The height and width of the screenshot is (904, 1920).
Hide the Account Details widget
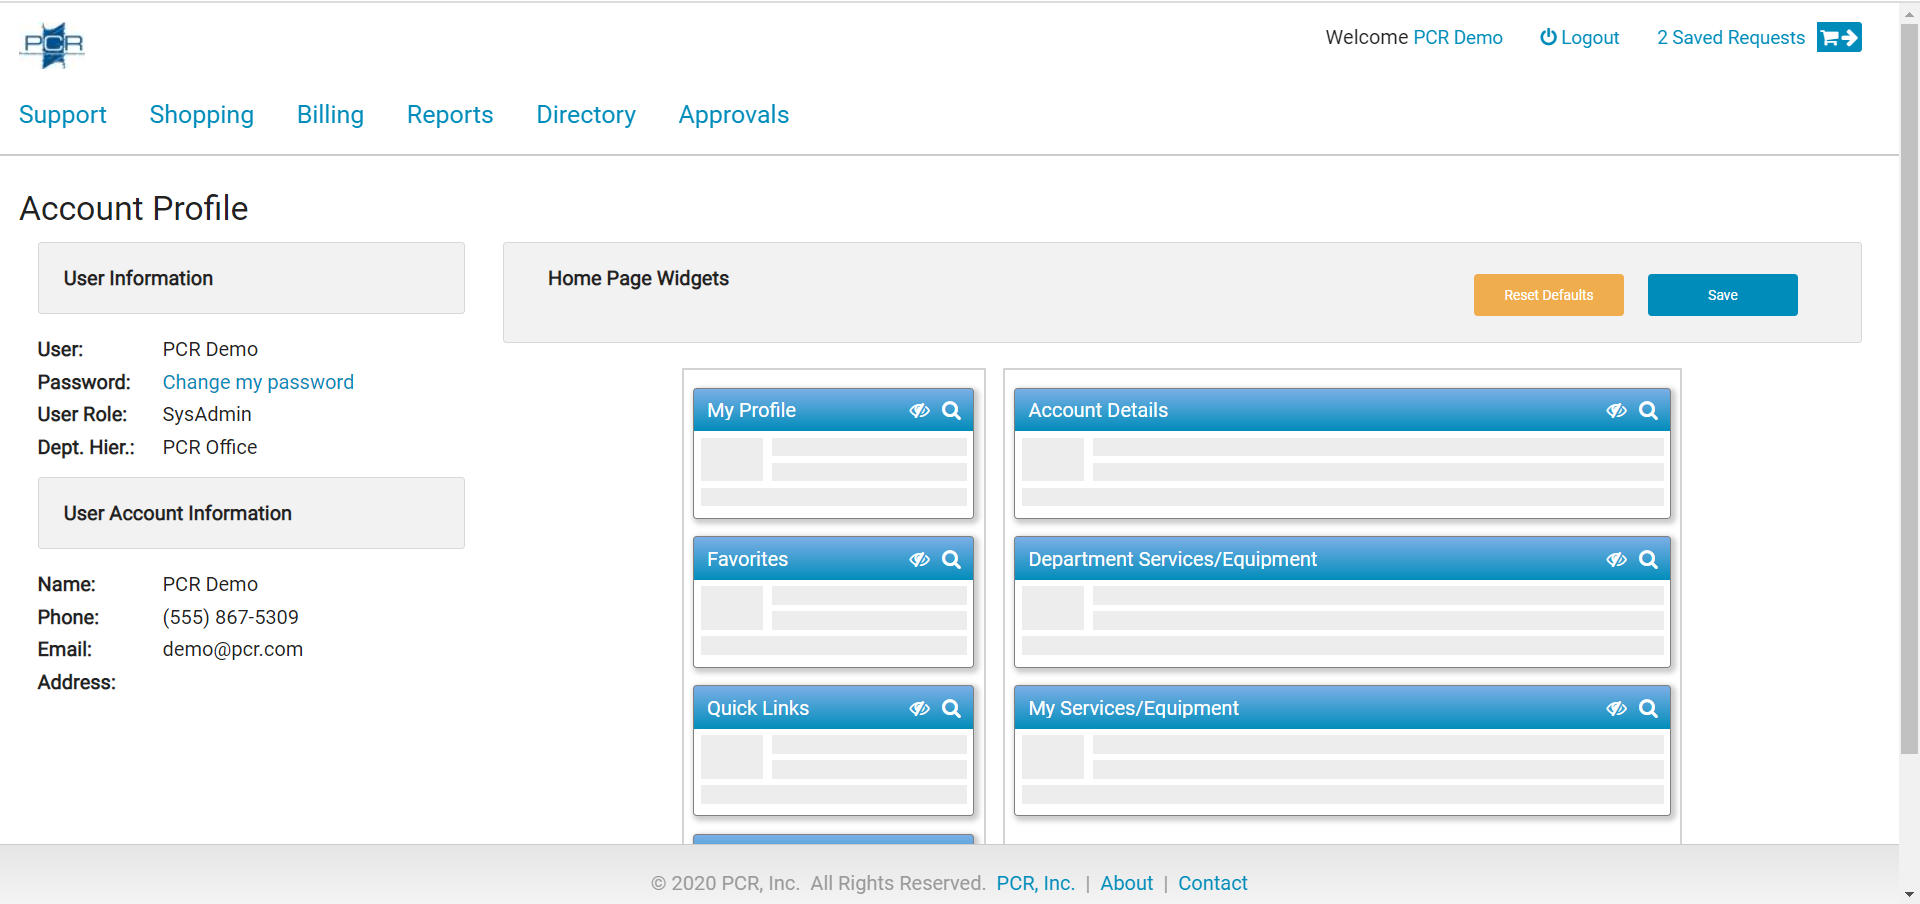click(x=1617, y=410)
